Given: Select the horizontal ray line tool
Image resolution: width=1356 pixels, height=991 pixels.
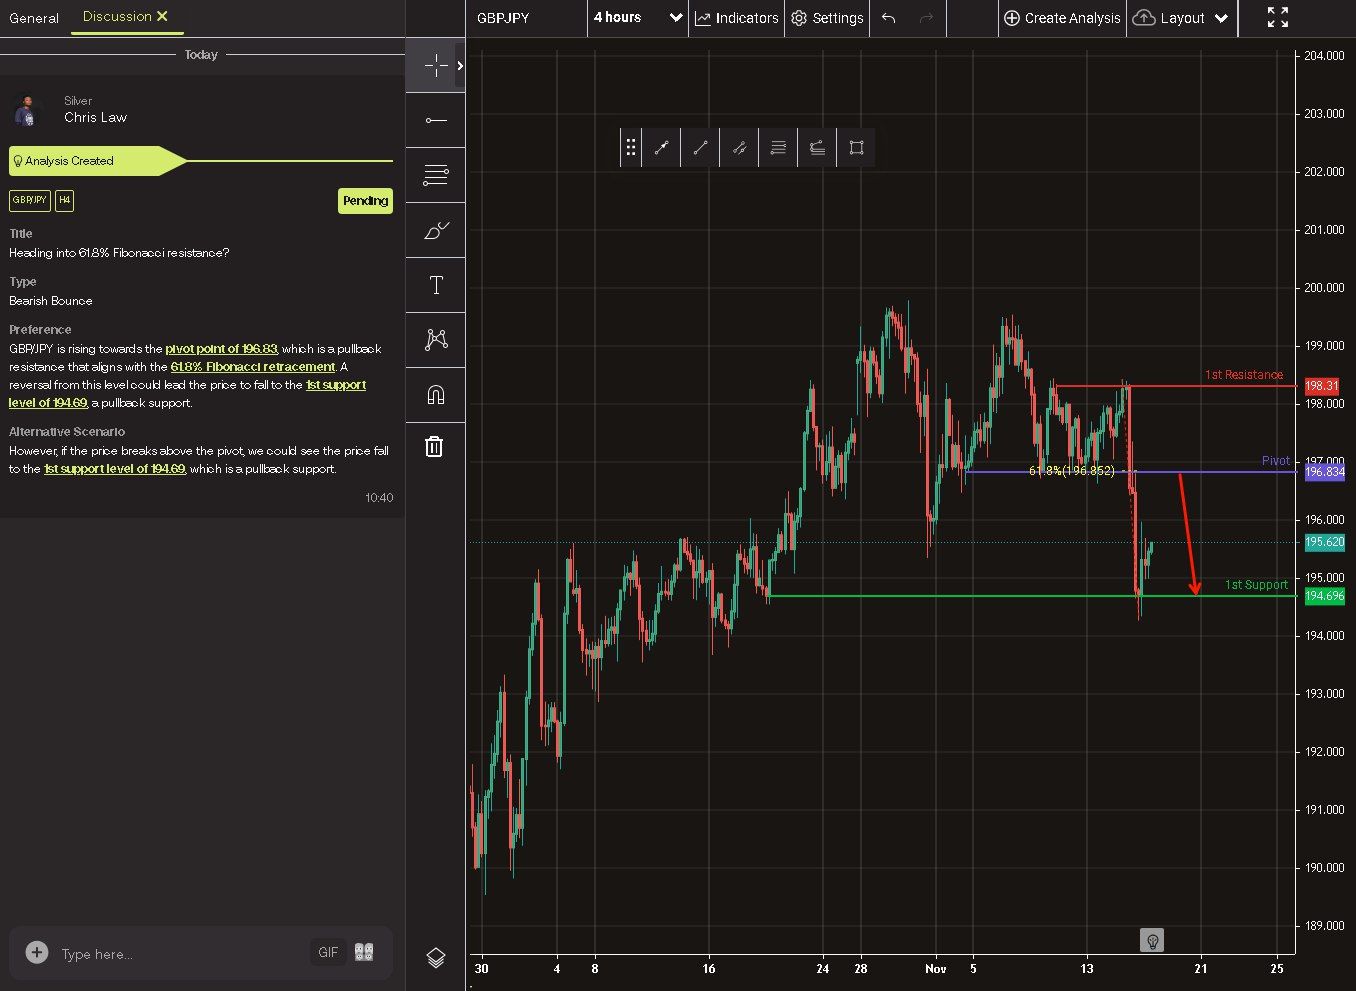Looking at the screenshot, I should [x=435, y=121].
